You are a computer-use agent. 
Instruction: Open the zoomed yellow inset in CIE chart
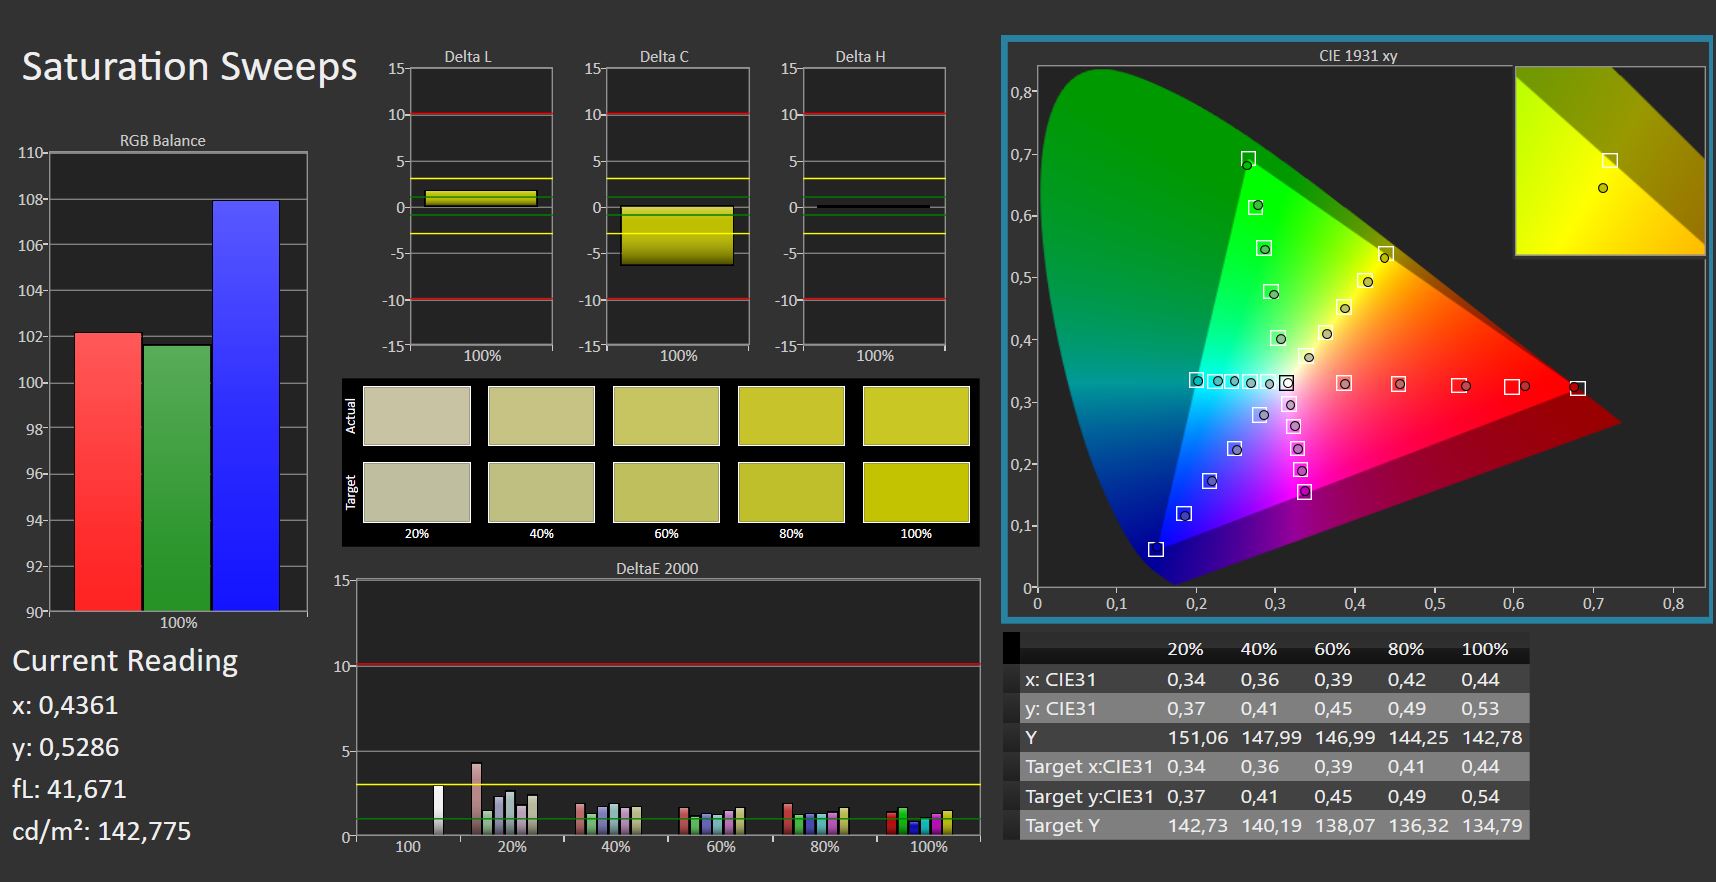click(x=1609, y=161)
